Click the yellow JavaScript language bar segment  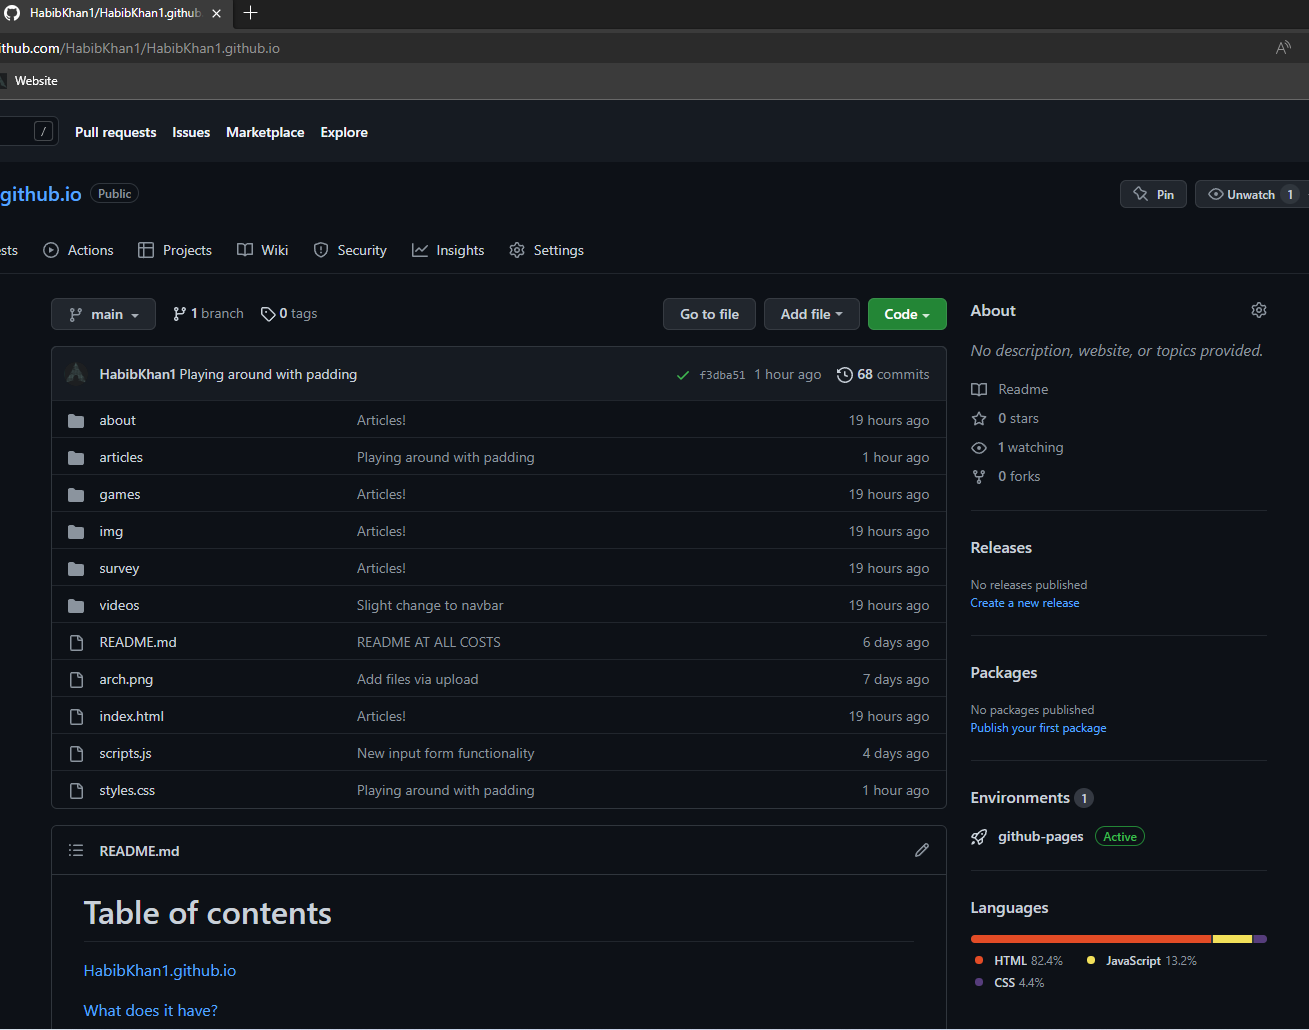click(x=1232, y=939)
